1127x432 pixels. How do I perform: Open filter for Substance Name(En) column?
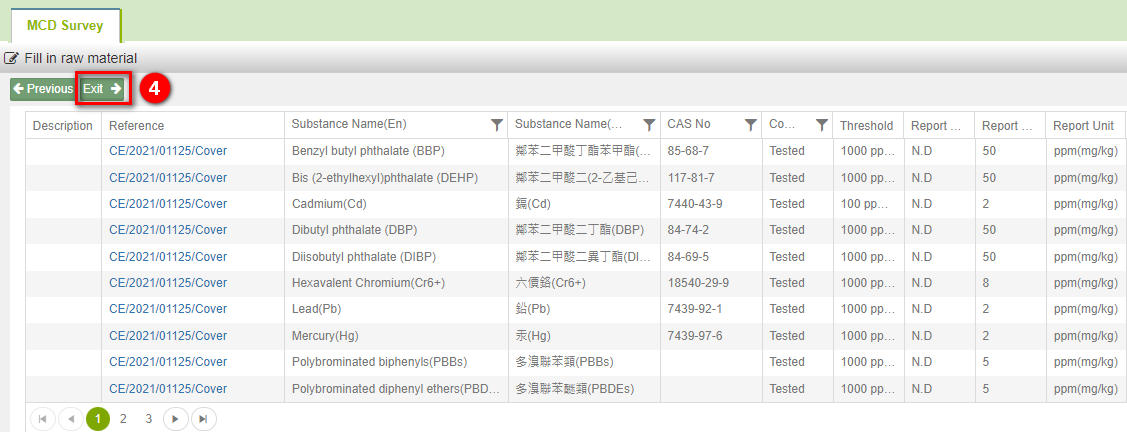(x=496, y=125)
